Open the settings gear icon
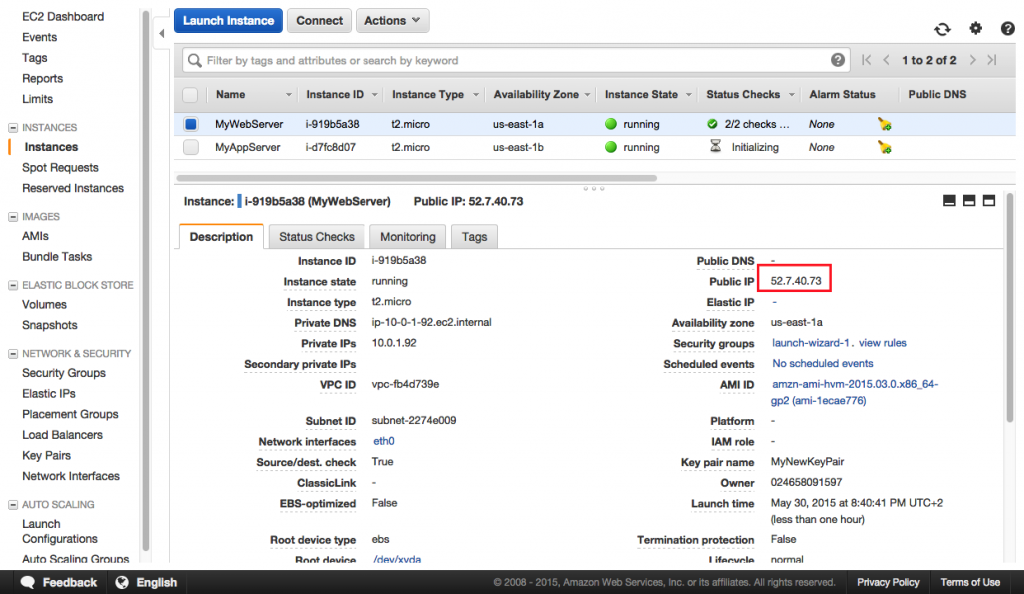The image size is (1024, 594). point(975,28)
